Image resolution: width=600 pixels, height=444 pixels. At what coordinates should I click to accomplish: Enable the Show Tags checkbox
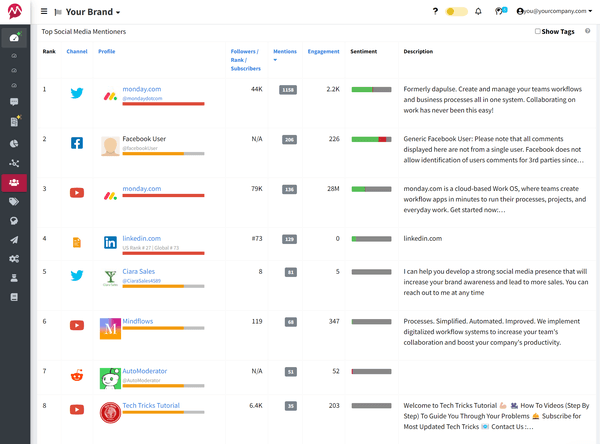click(538, 31)
